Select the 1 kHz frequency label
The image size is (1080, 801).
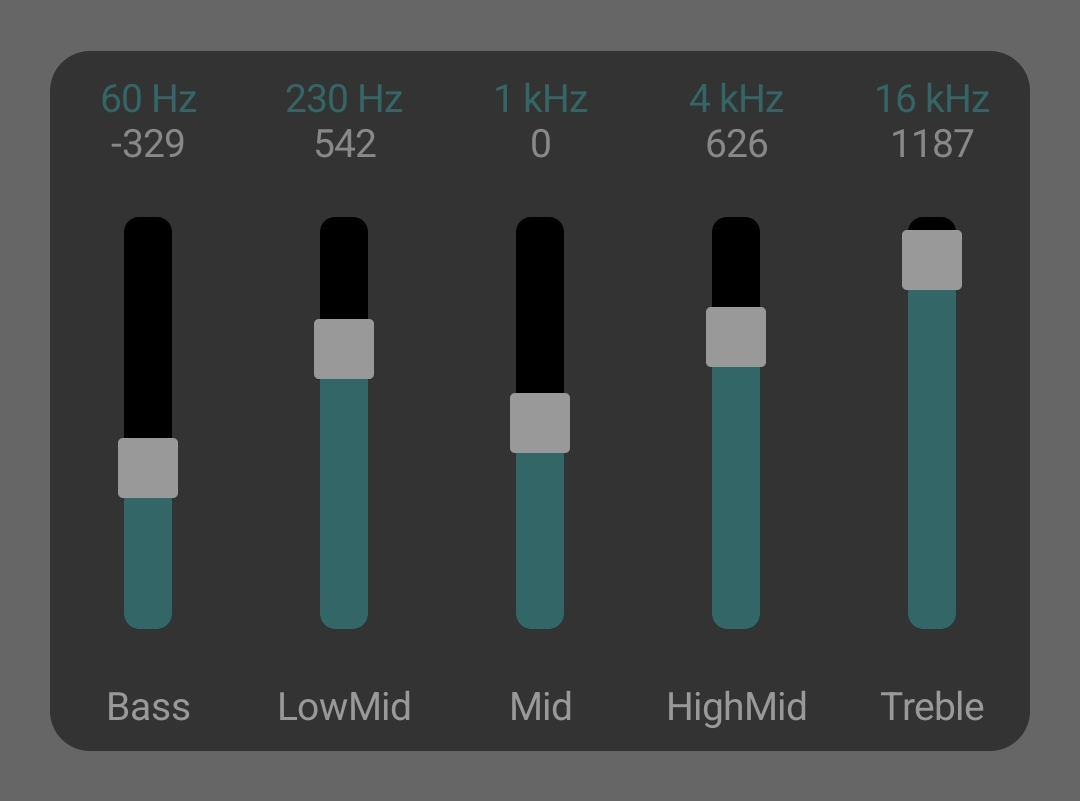(x=540, y=98)
